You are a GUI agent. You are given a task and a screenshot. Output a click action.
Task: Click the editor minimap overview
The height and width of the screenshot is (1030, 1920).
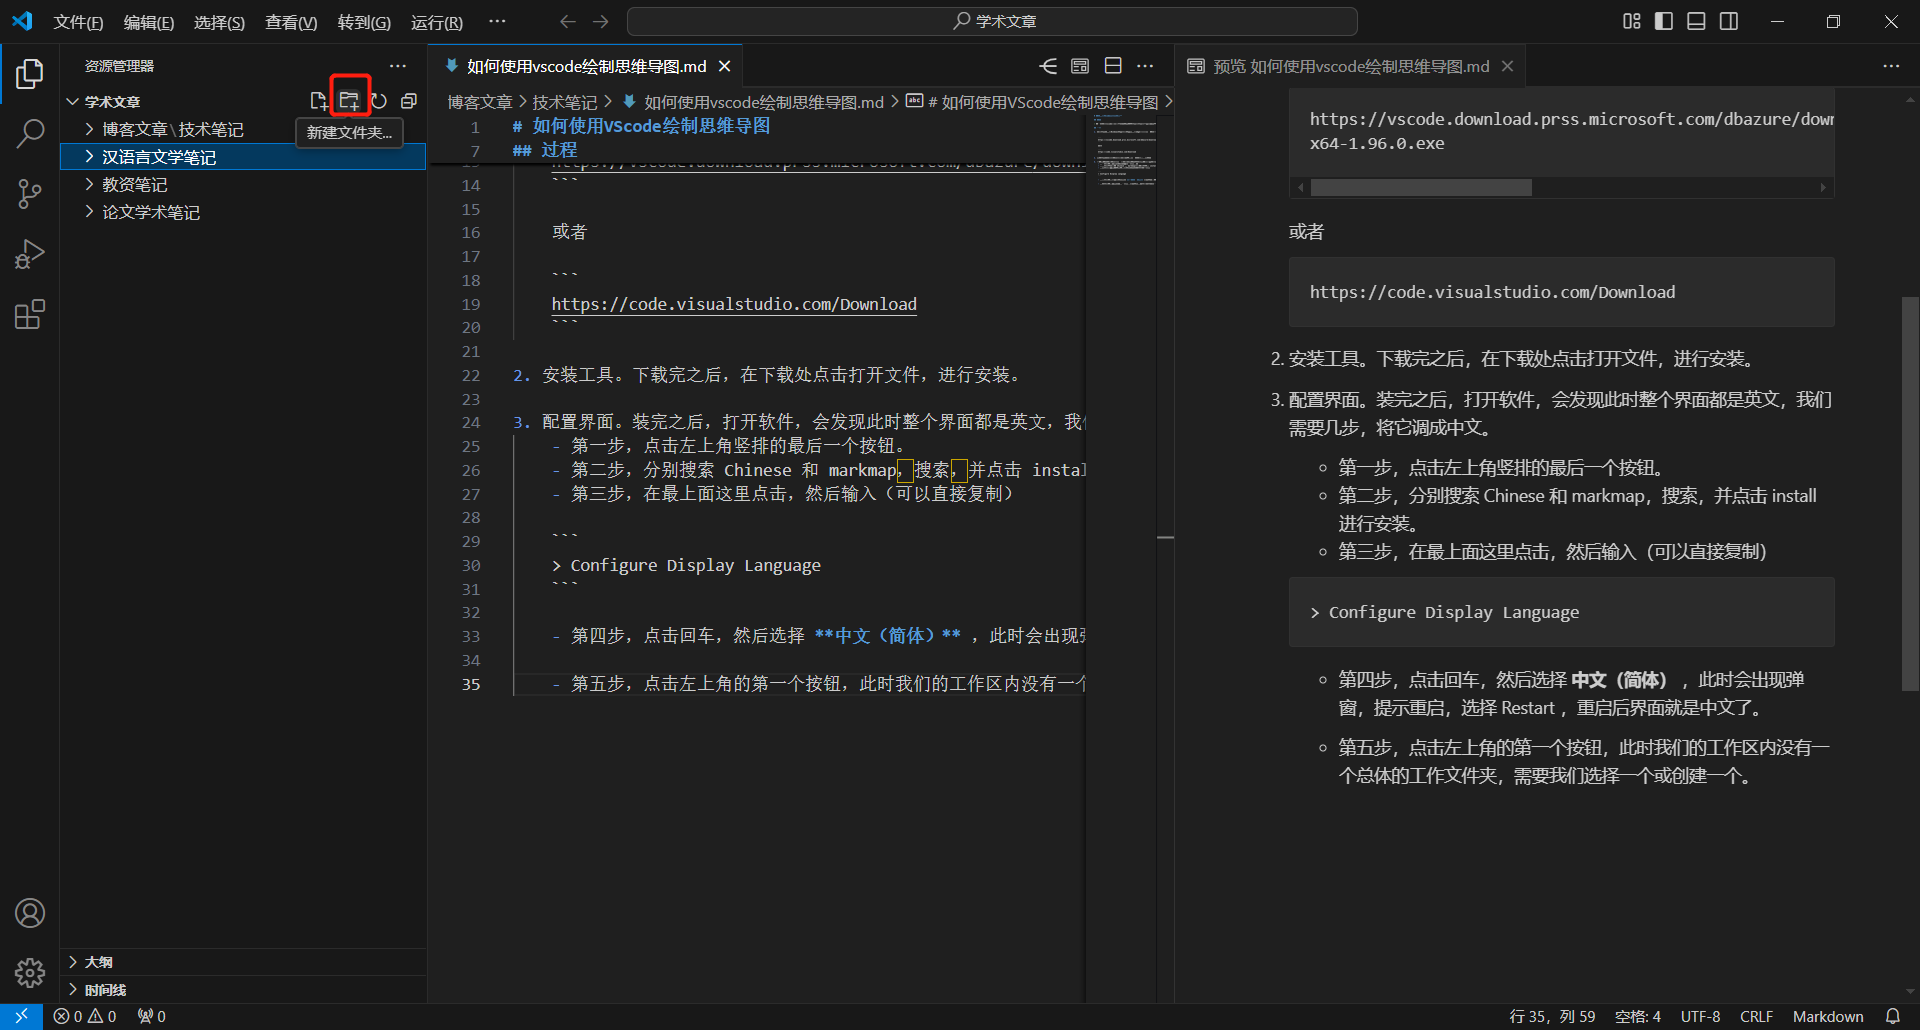pos(1125,150)
